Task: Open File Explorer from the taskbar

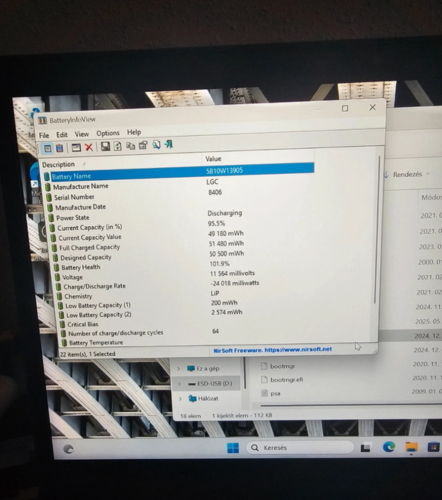Action: click(411, 447)
